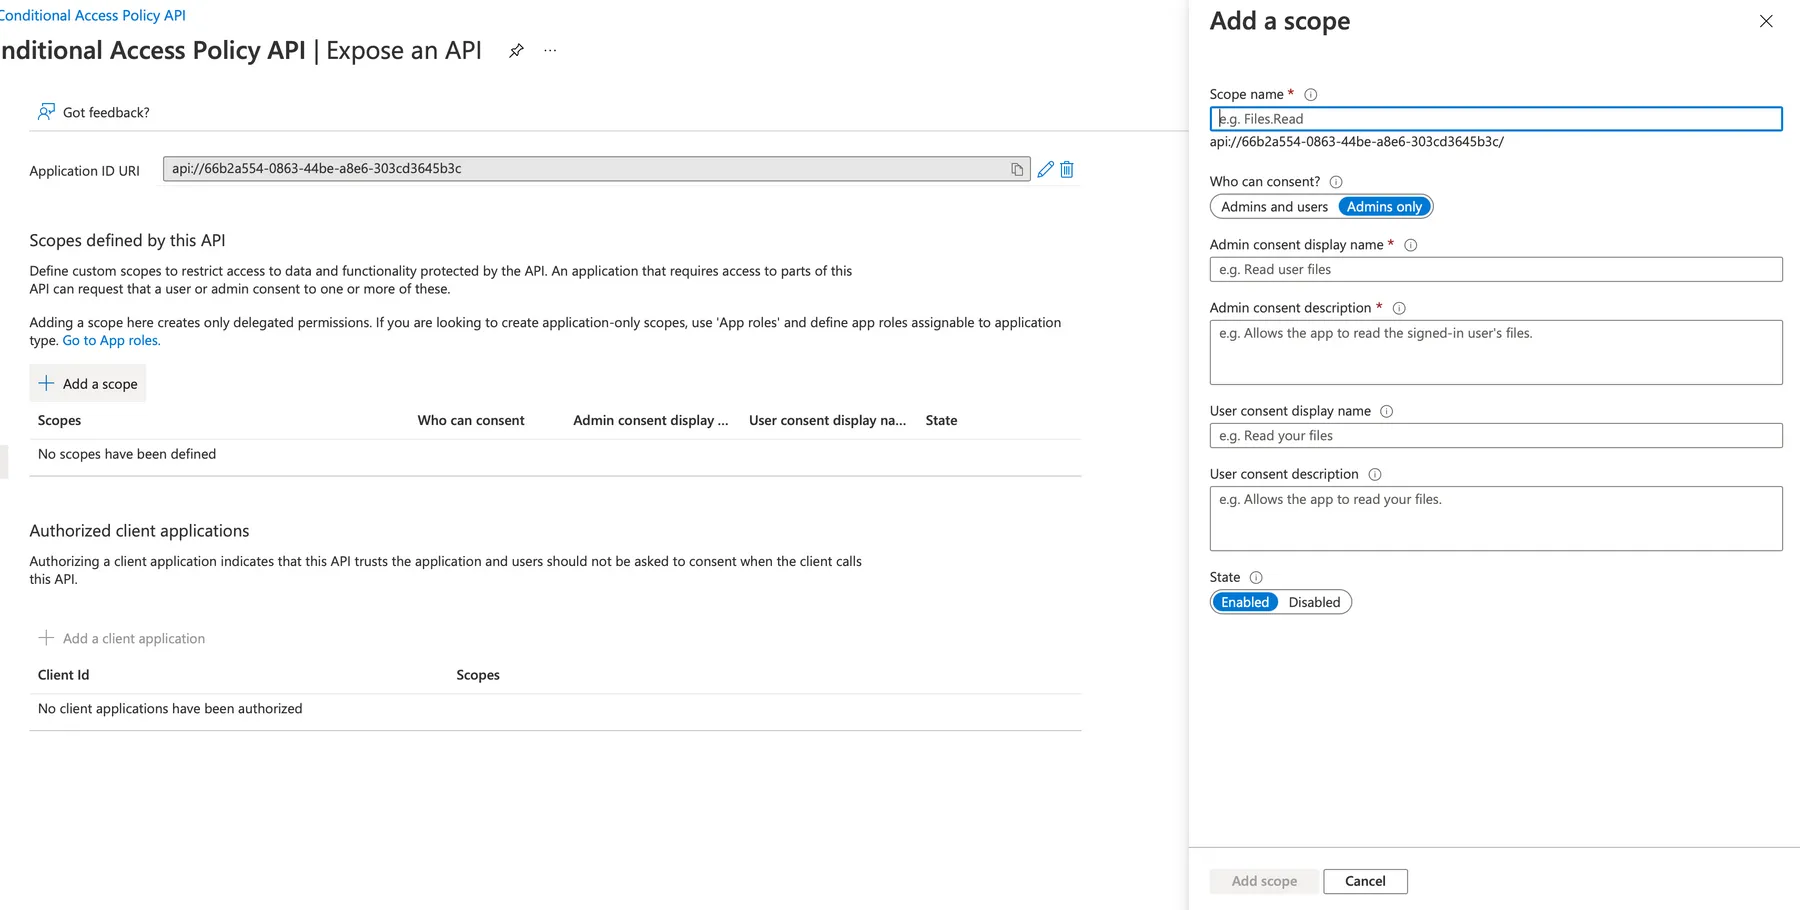Show info tooltip for Who can consent
This screenshot has width=1800, height=910.
tap(1336, 182)
